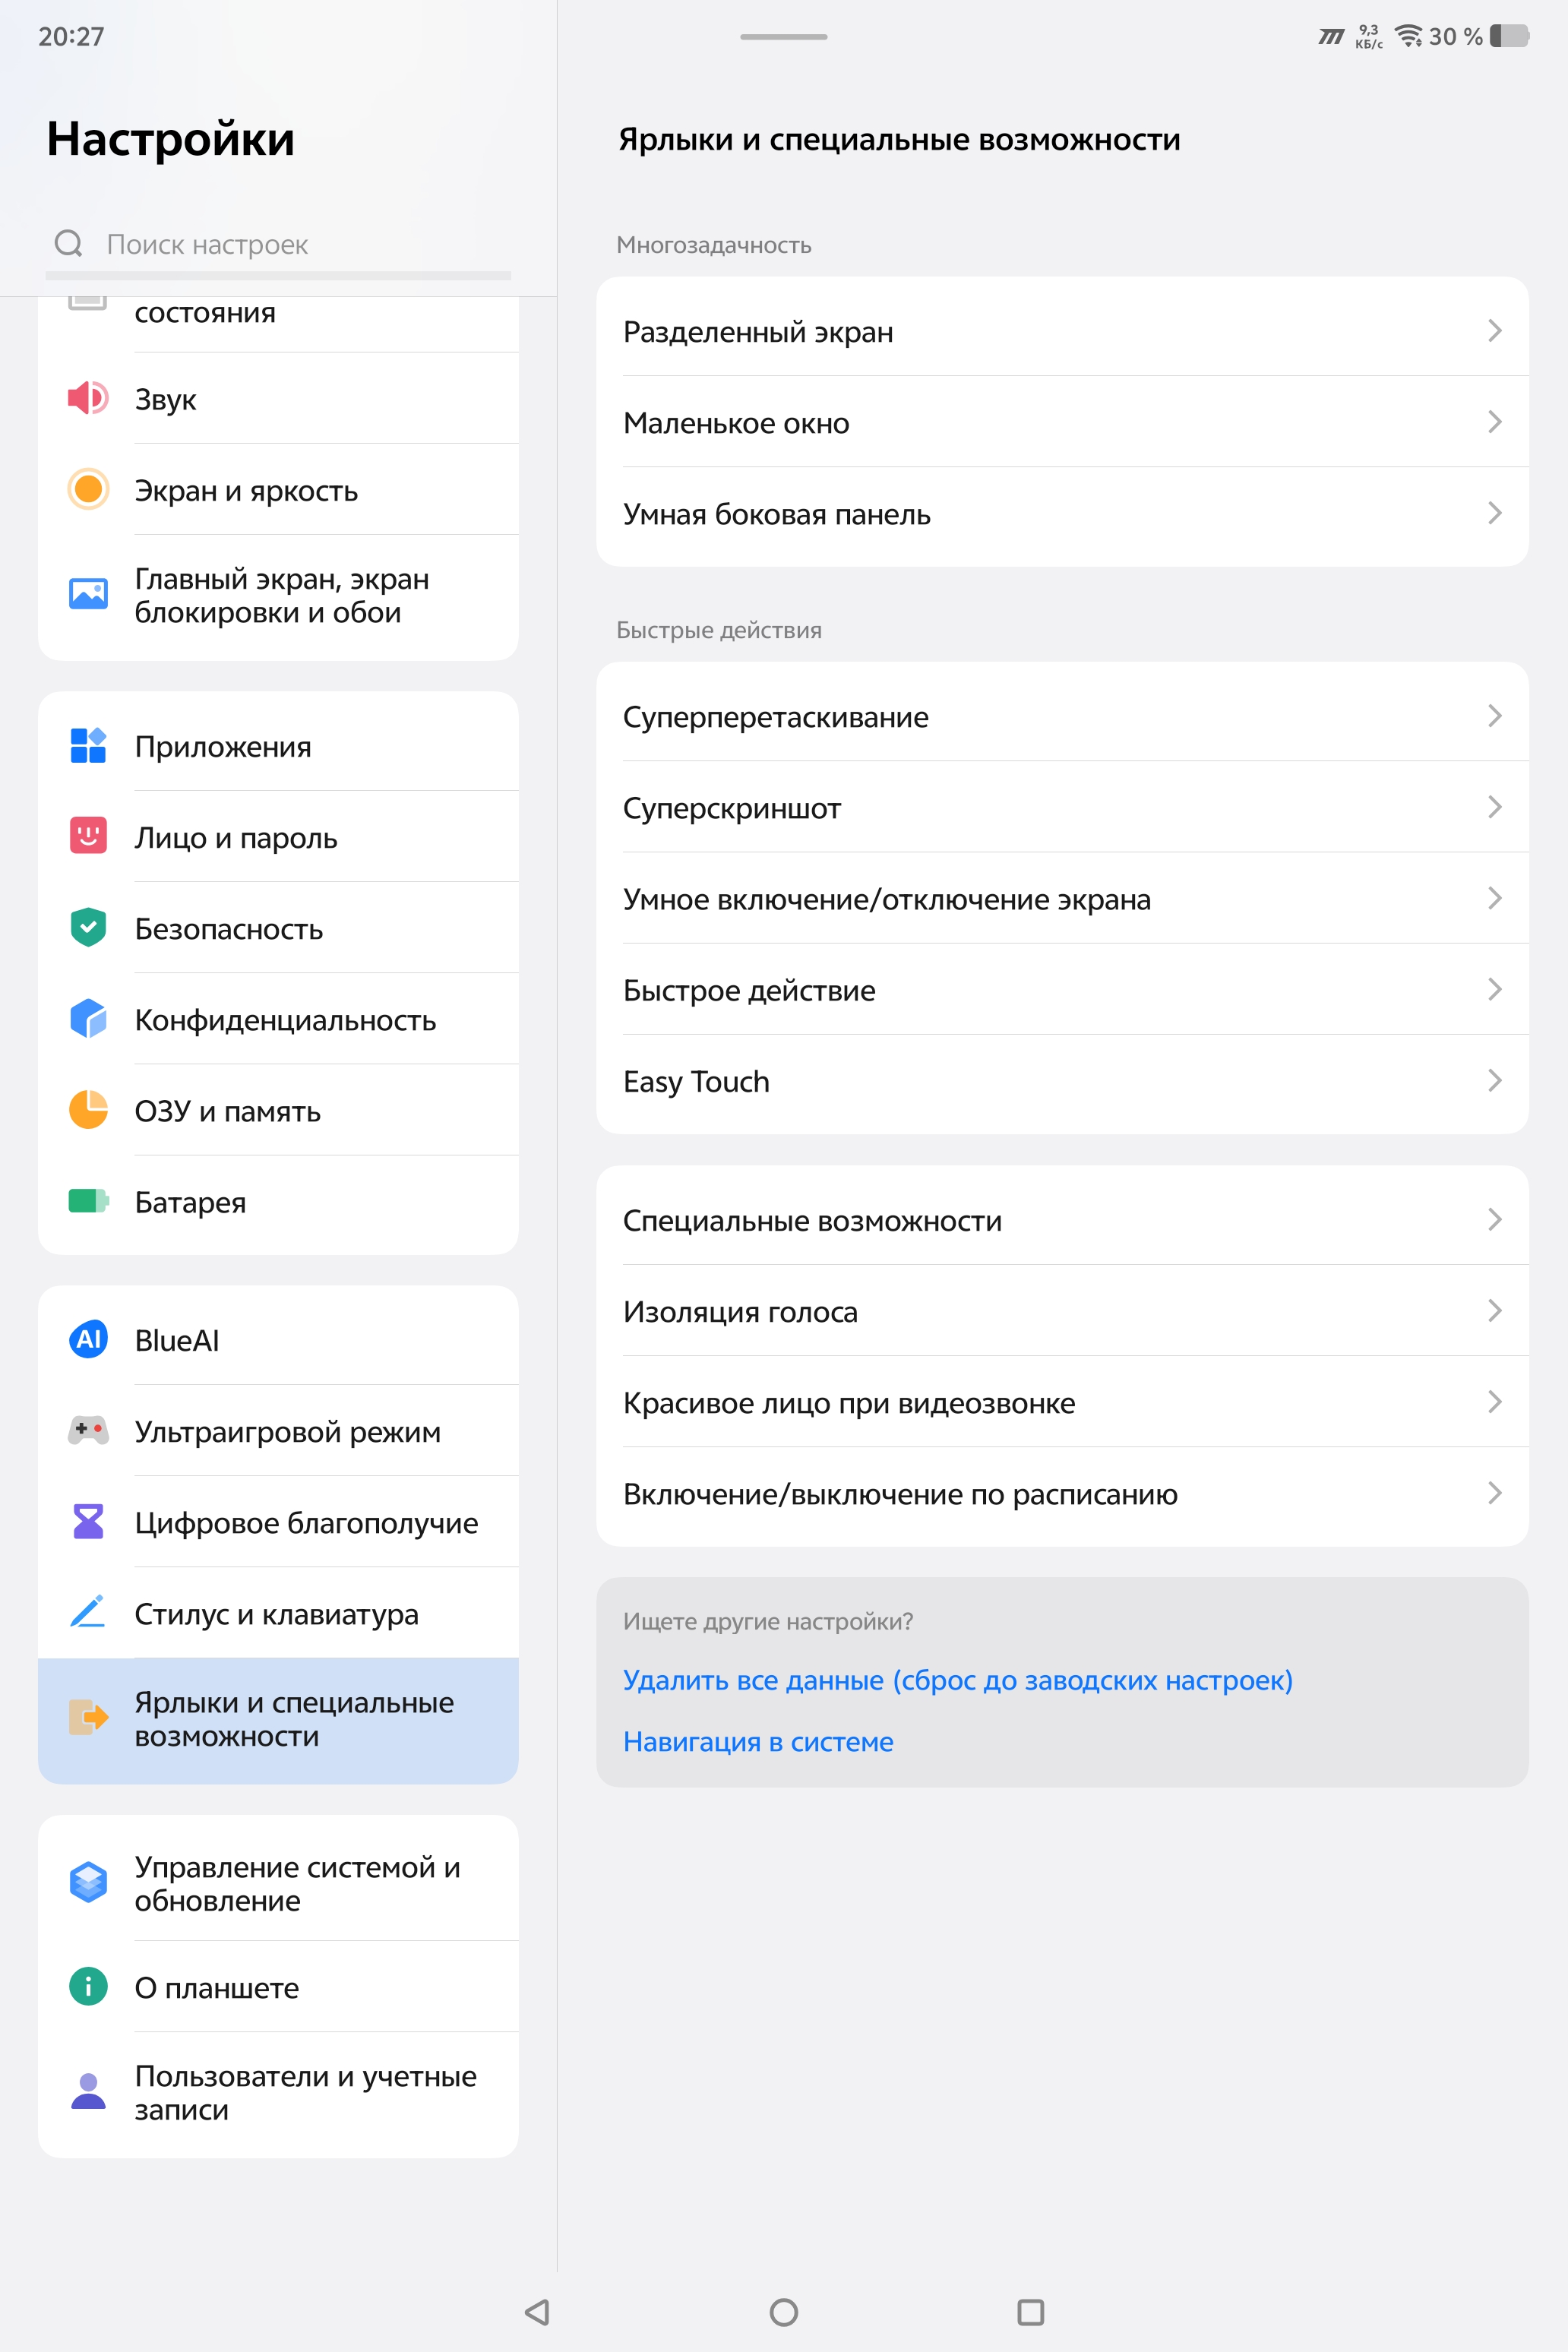Tap the Ultra game mode gamepad icon
The image size is (1568, 2352).
coord(88,1430)
